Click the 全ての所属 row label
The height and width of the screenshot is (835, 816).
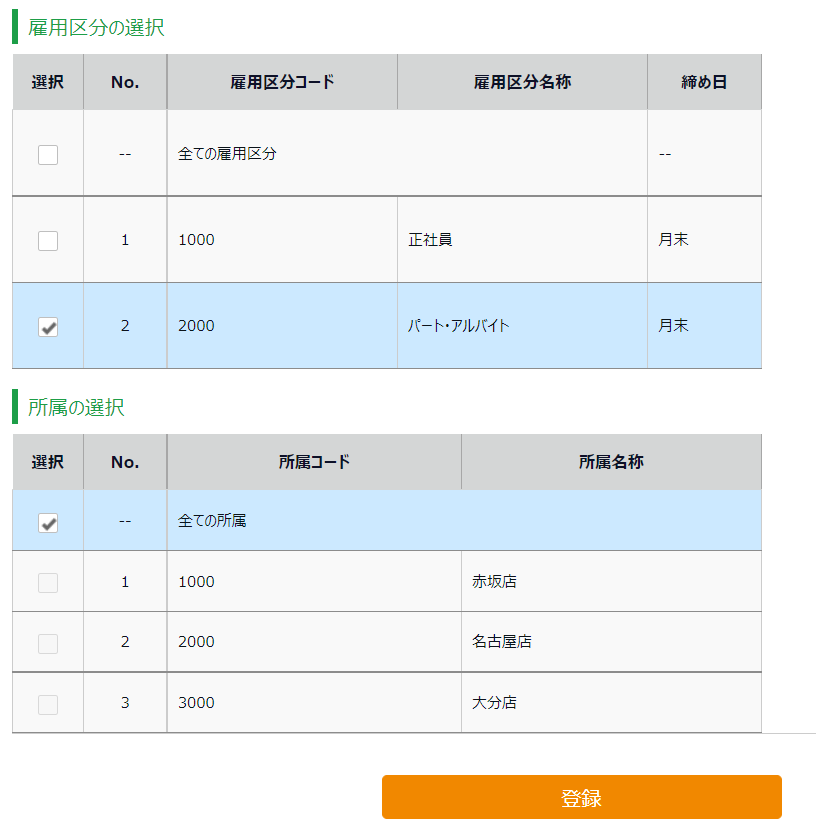[x=212, y=521]
